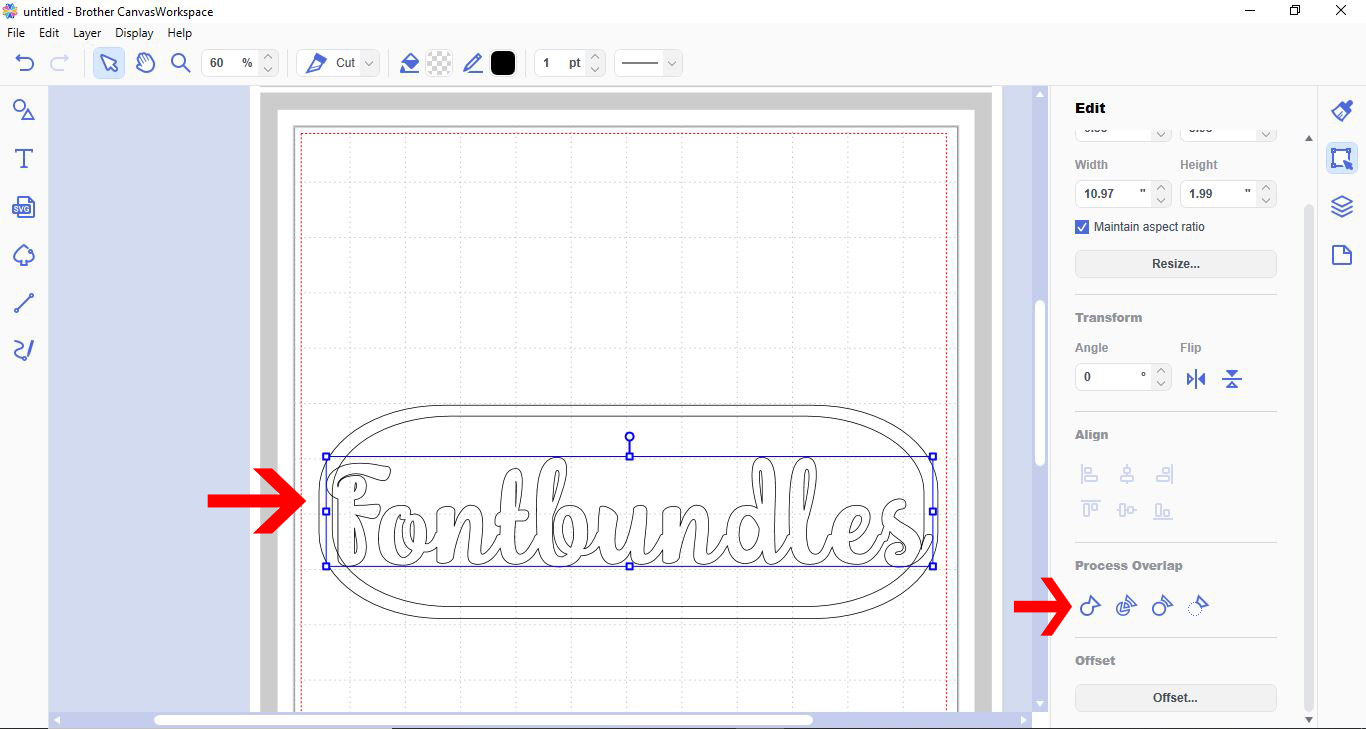Flip selection horizontally

[x=1196, y=379]
